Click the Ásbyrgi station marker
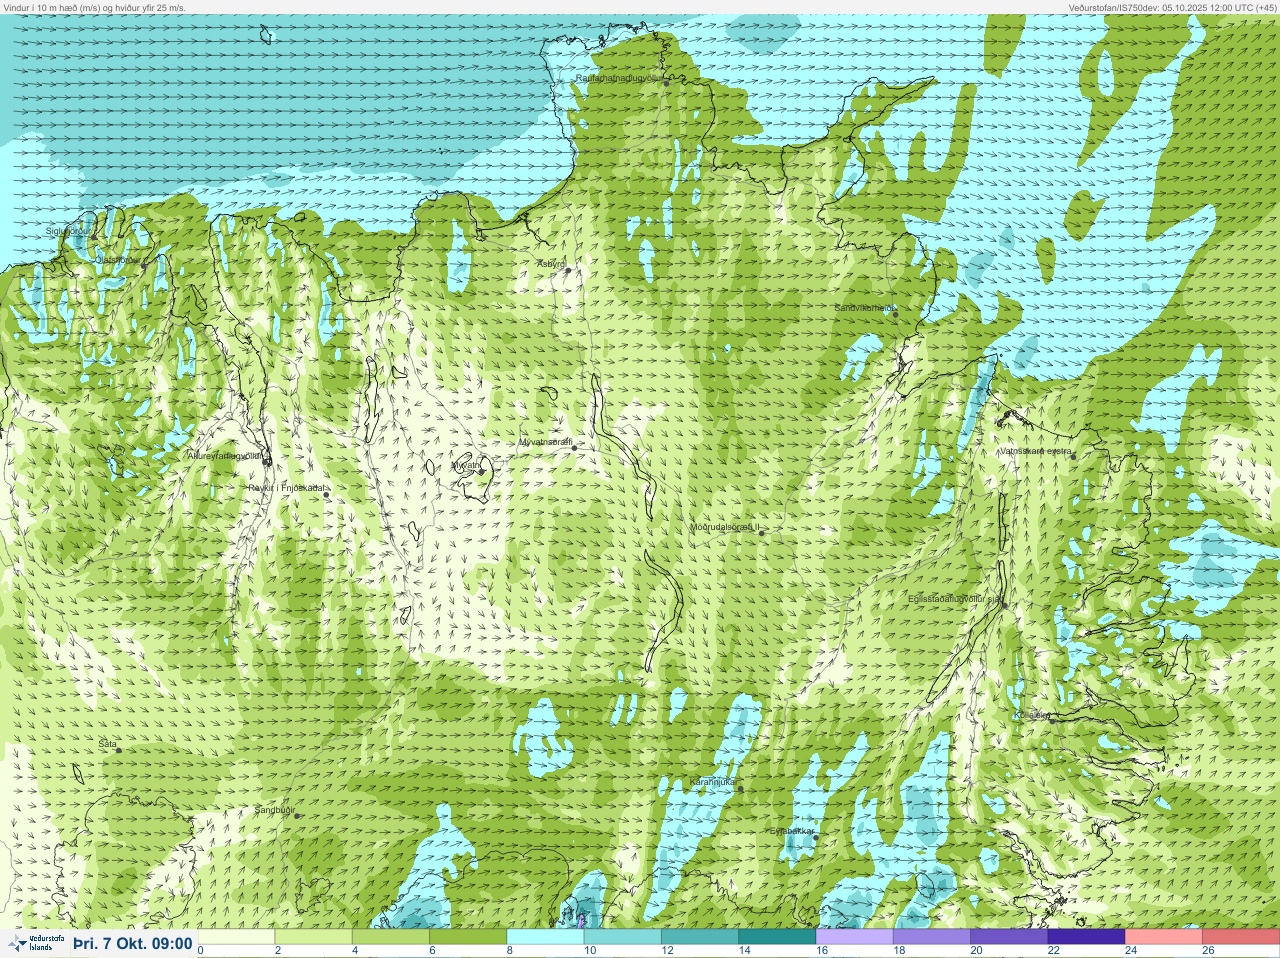Image resolution: width=1280 pixels, height=958 pixels. (x=568, y=270)
